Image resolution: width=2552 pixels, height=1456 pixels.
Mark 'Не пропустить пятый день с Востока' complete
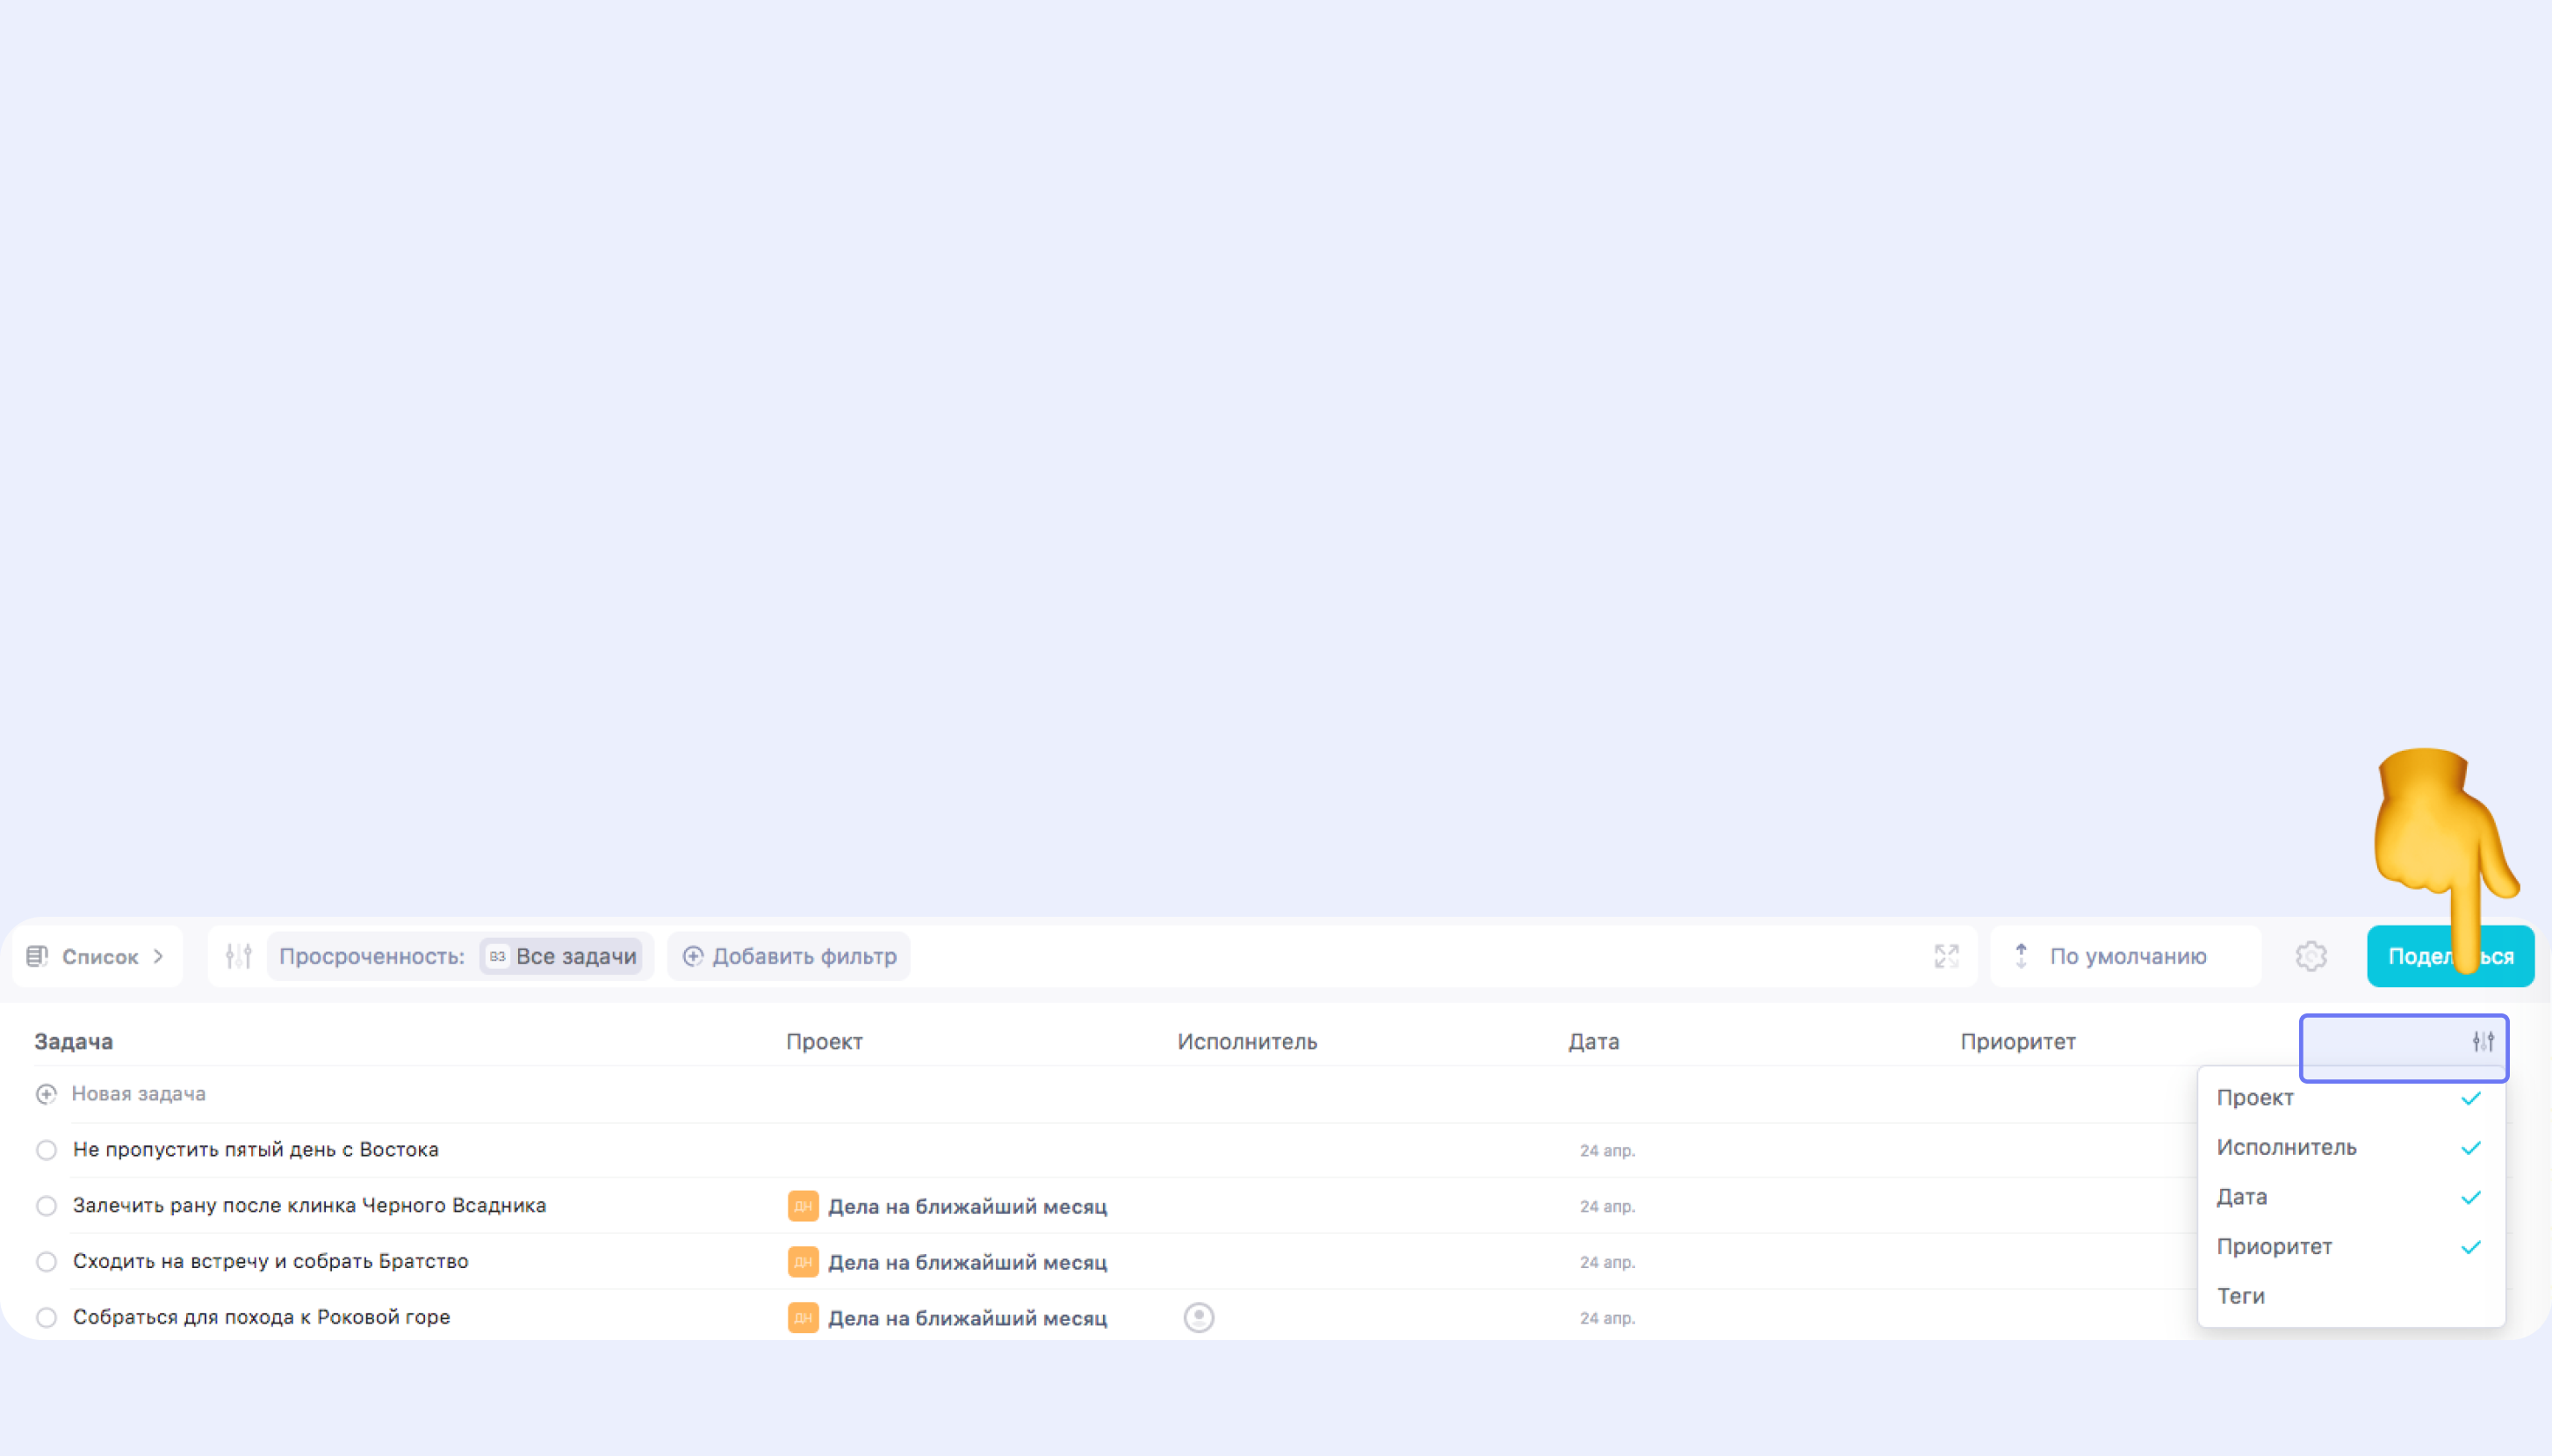(x=46, y=1150)
